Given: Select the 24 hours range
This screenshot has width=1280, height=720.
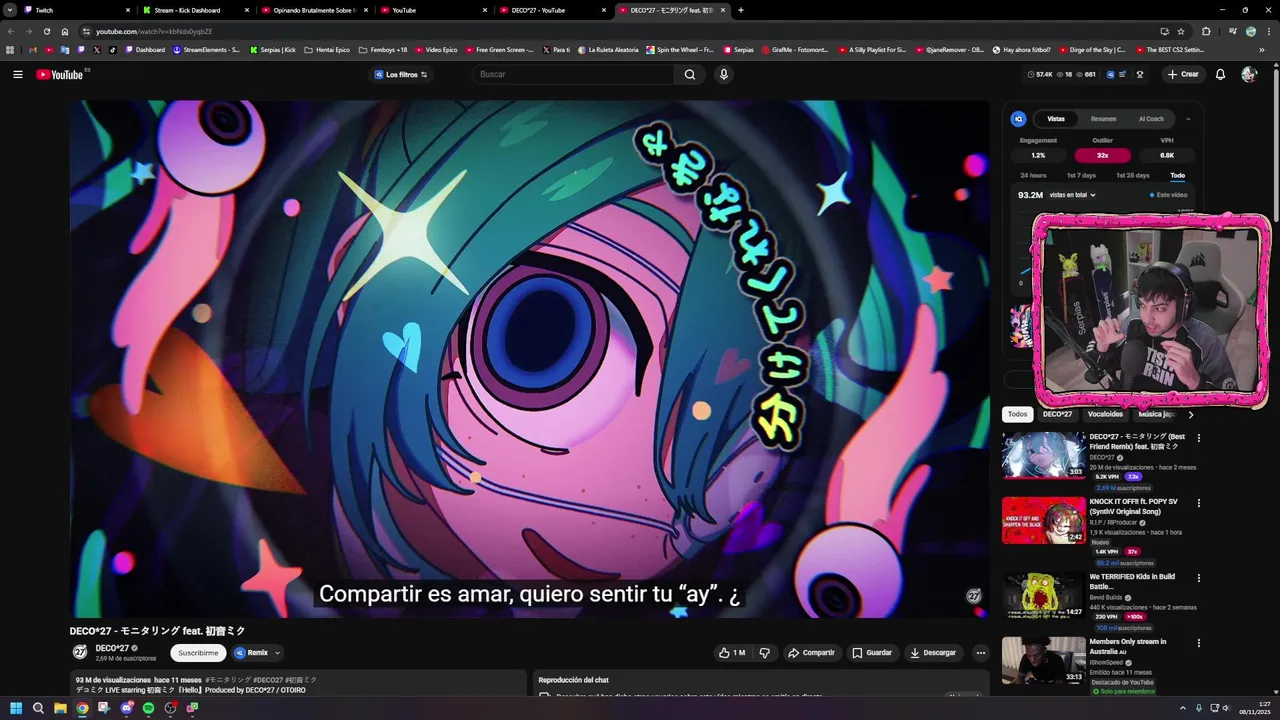Looking at the screenshot, I should pyautogui.click(x=1033, y=175).
